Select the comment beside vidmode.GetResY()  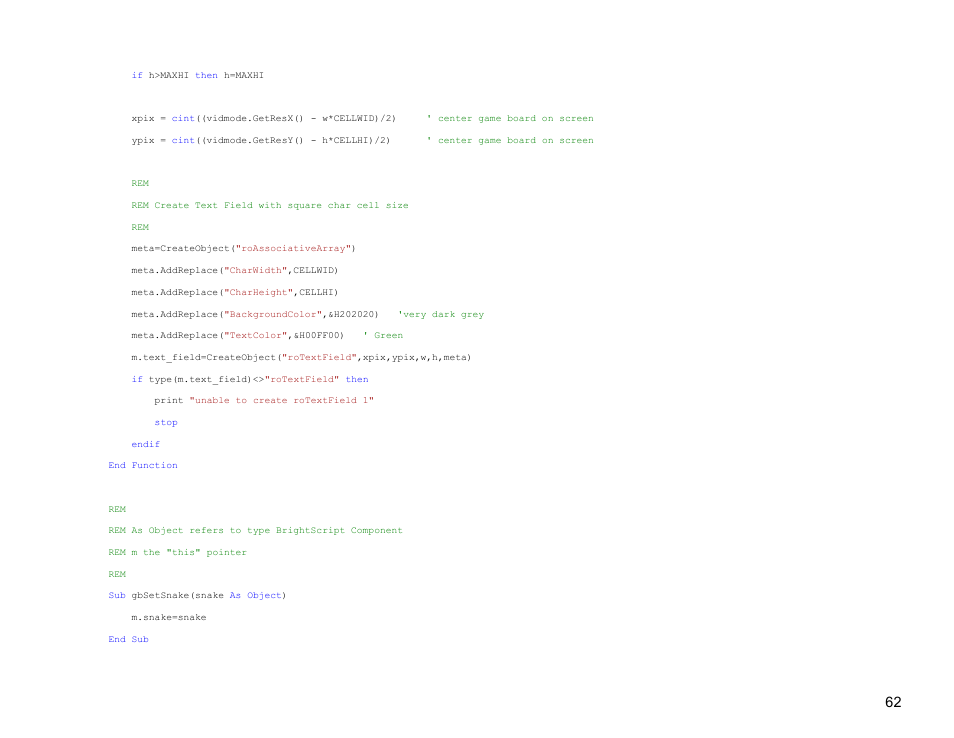pyautogui.click(x=510, y=141)
